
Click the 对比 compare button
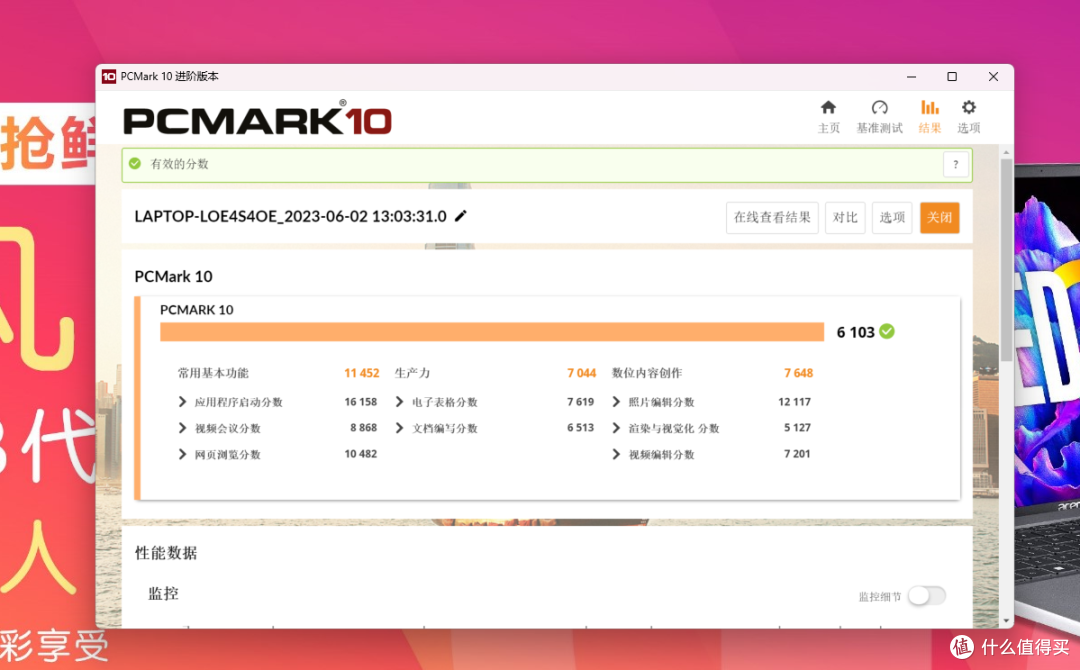tap(845, 218)
